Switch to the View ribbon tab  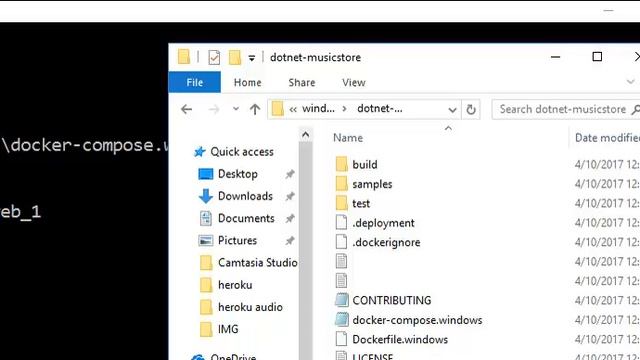pos(353,82)
